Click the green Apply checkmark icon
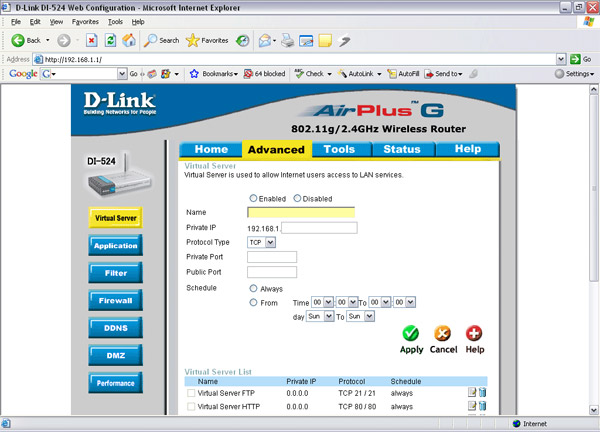Viewport: 600px width, 432px height. [x=411, y=334]
